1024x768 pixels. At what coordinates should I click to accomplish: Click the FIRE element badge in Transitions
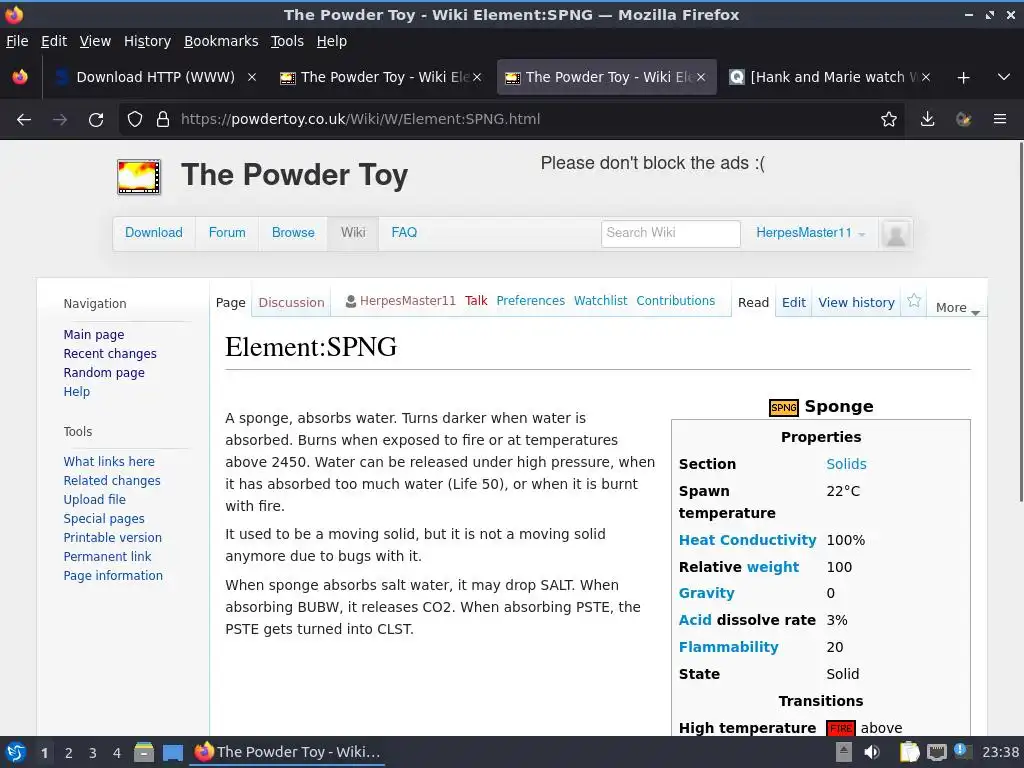[840, 728]
